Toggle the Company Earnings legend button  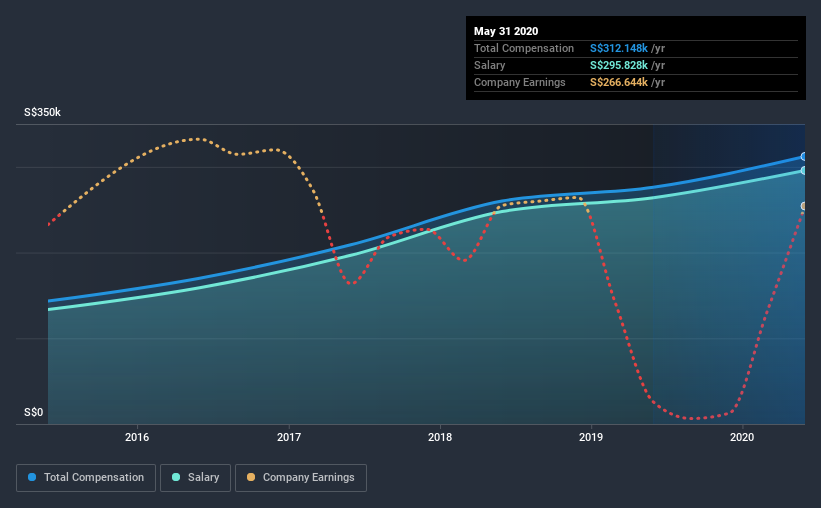click(301, 478)
